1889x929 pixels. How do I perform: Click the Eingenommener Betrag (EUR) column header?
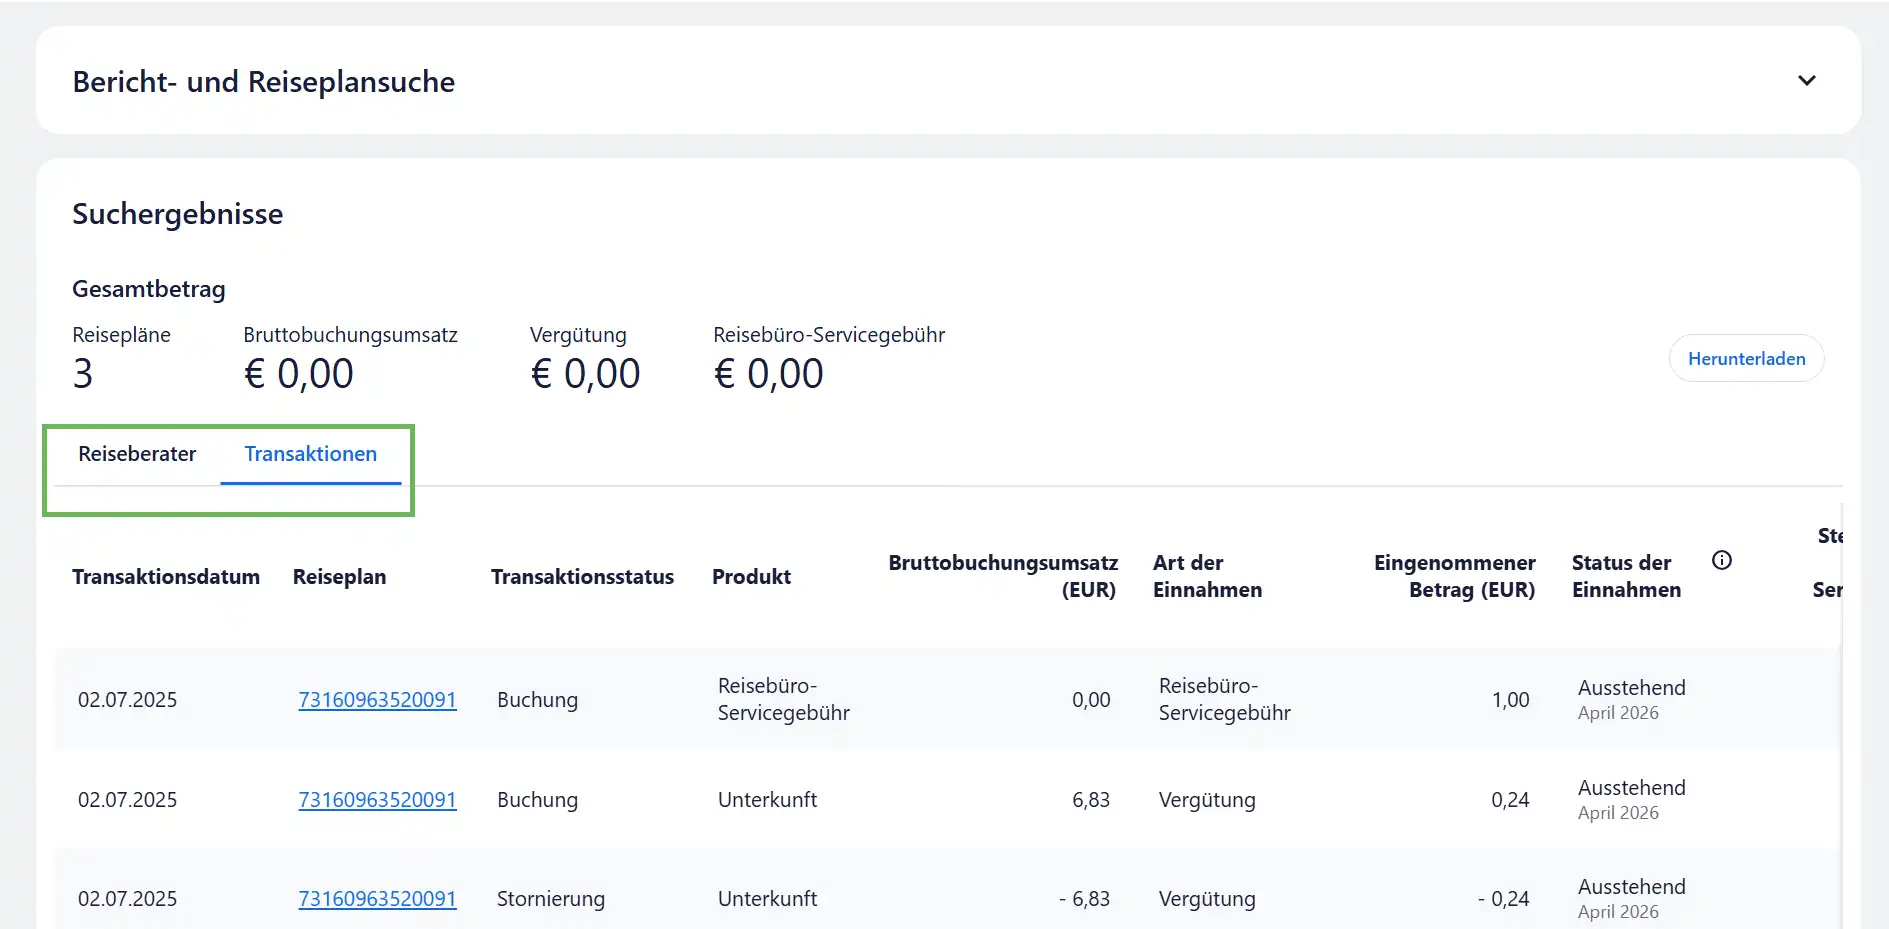click(1454, 576)
